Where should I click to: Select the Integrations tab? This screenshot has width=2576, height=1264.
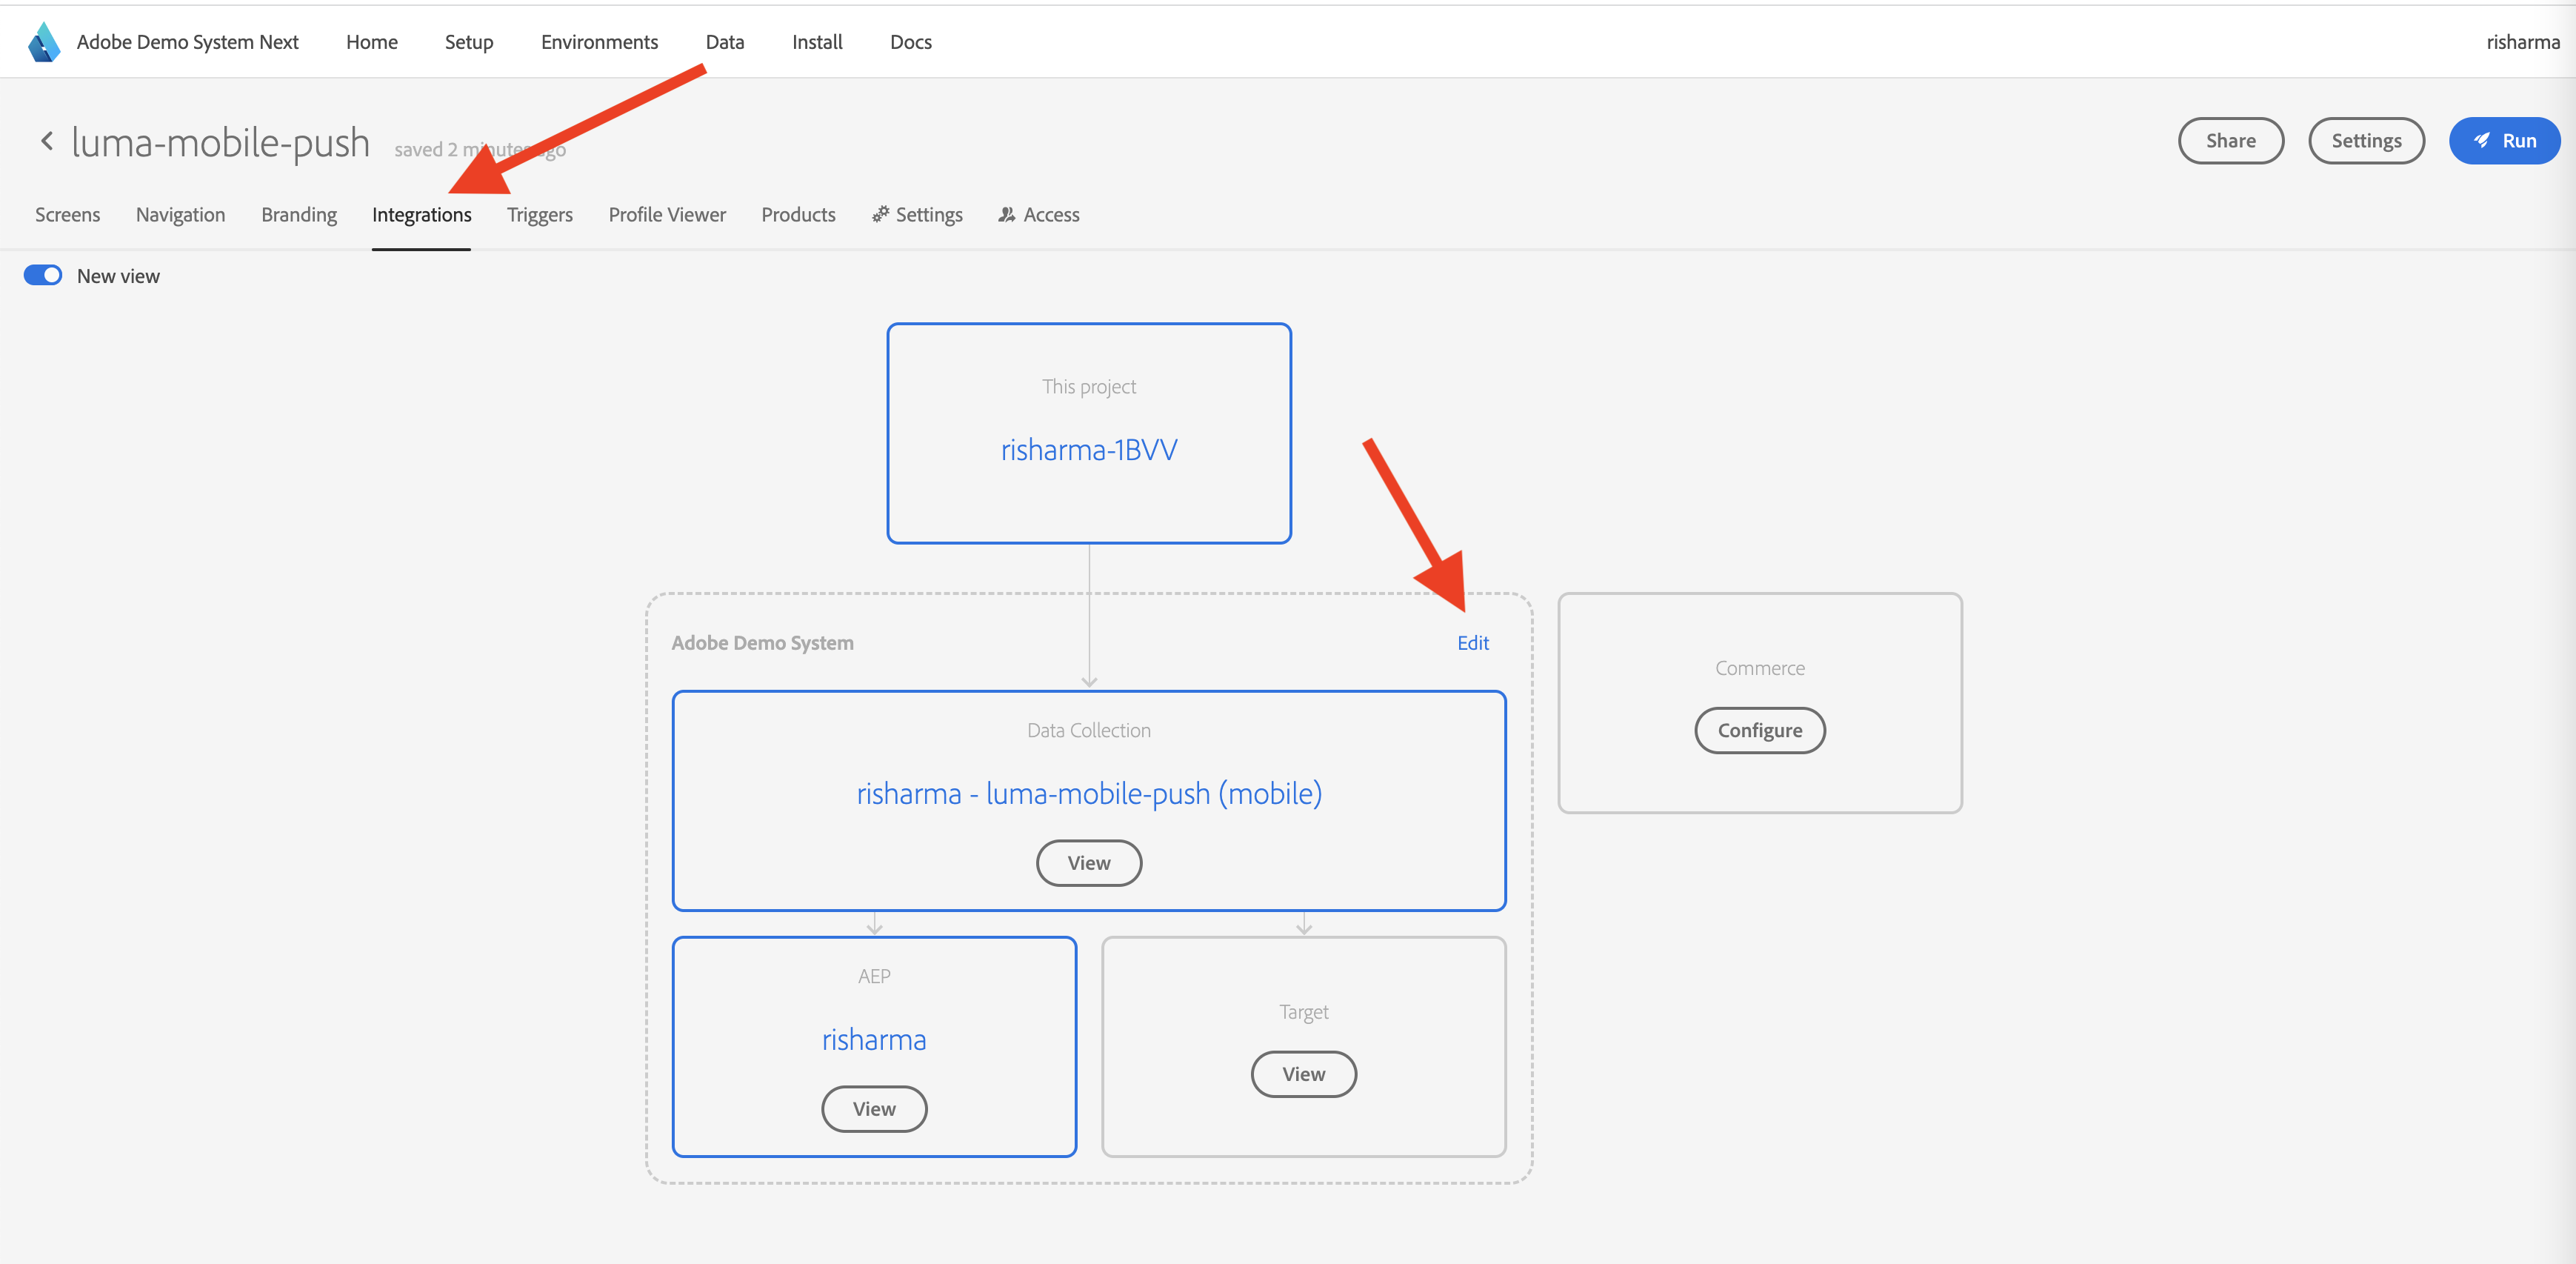(x=421, y=214)
